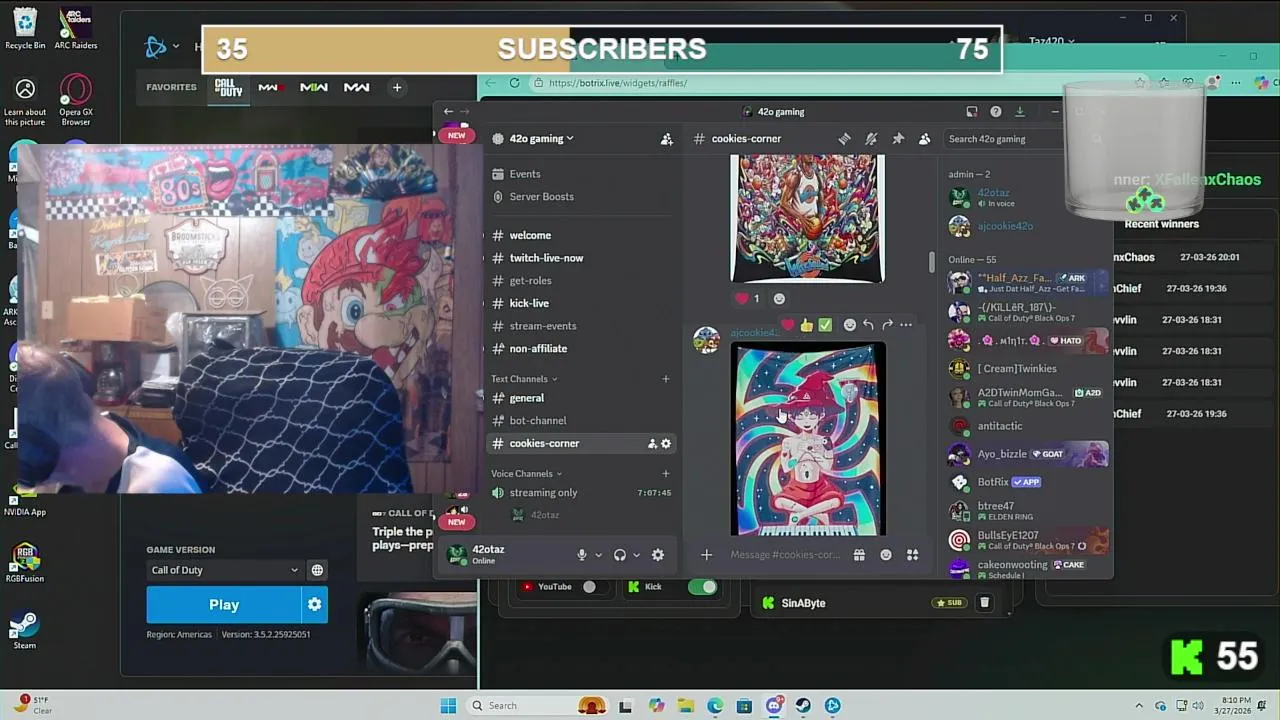Open the basketball player artwork image
1280x720 pixels.
point(808,219)
